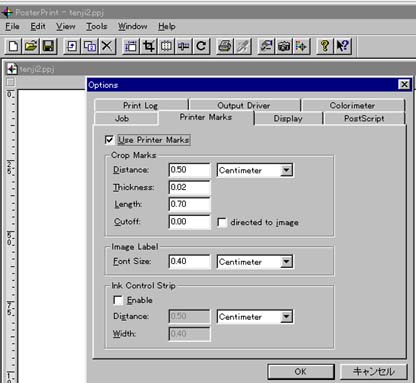Click the キャンセル cancel button
Viewport: 416px width, 383px height.
374,372
